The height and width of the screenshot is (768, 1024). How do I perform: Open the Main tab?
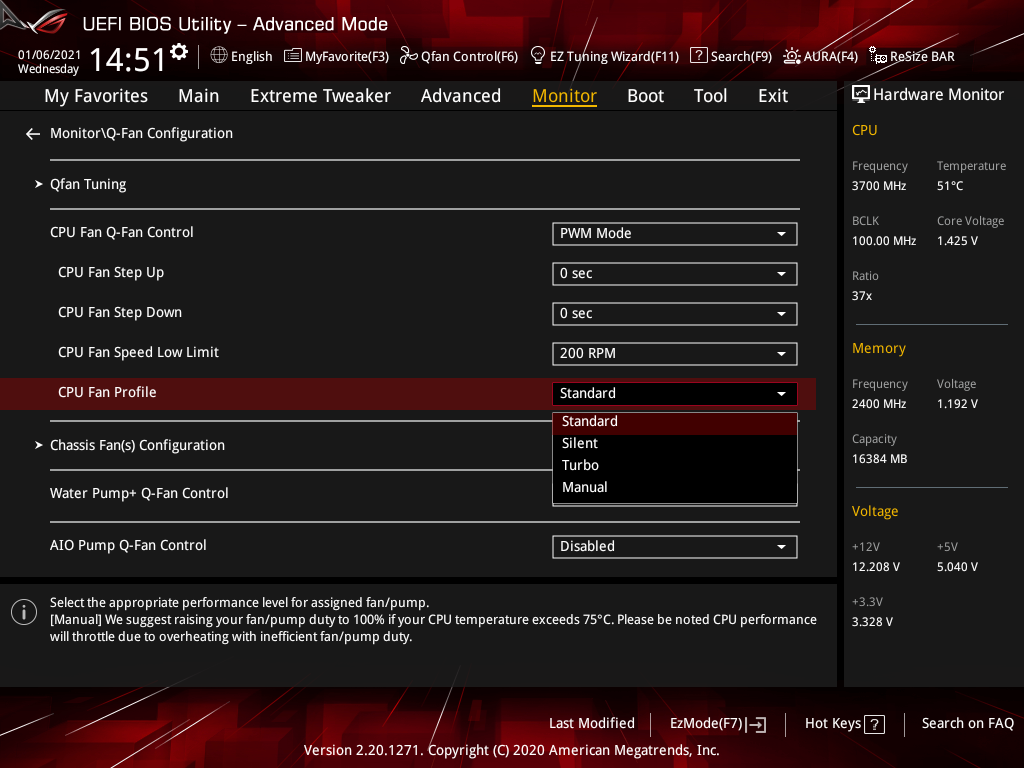[199, 96]
